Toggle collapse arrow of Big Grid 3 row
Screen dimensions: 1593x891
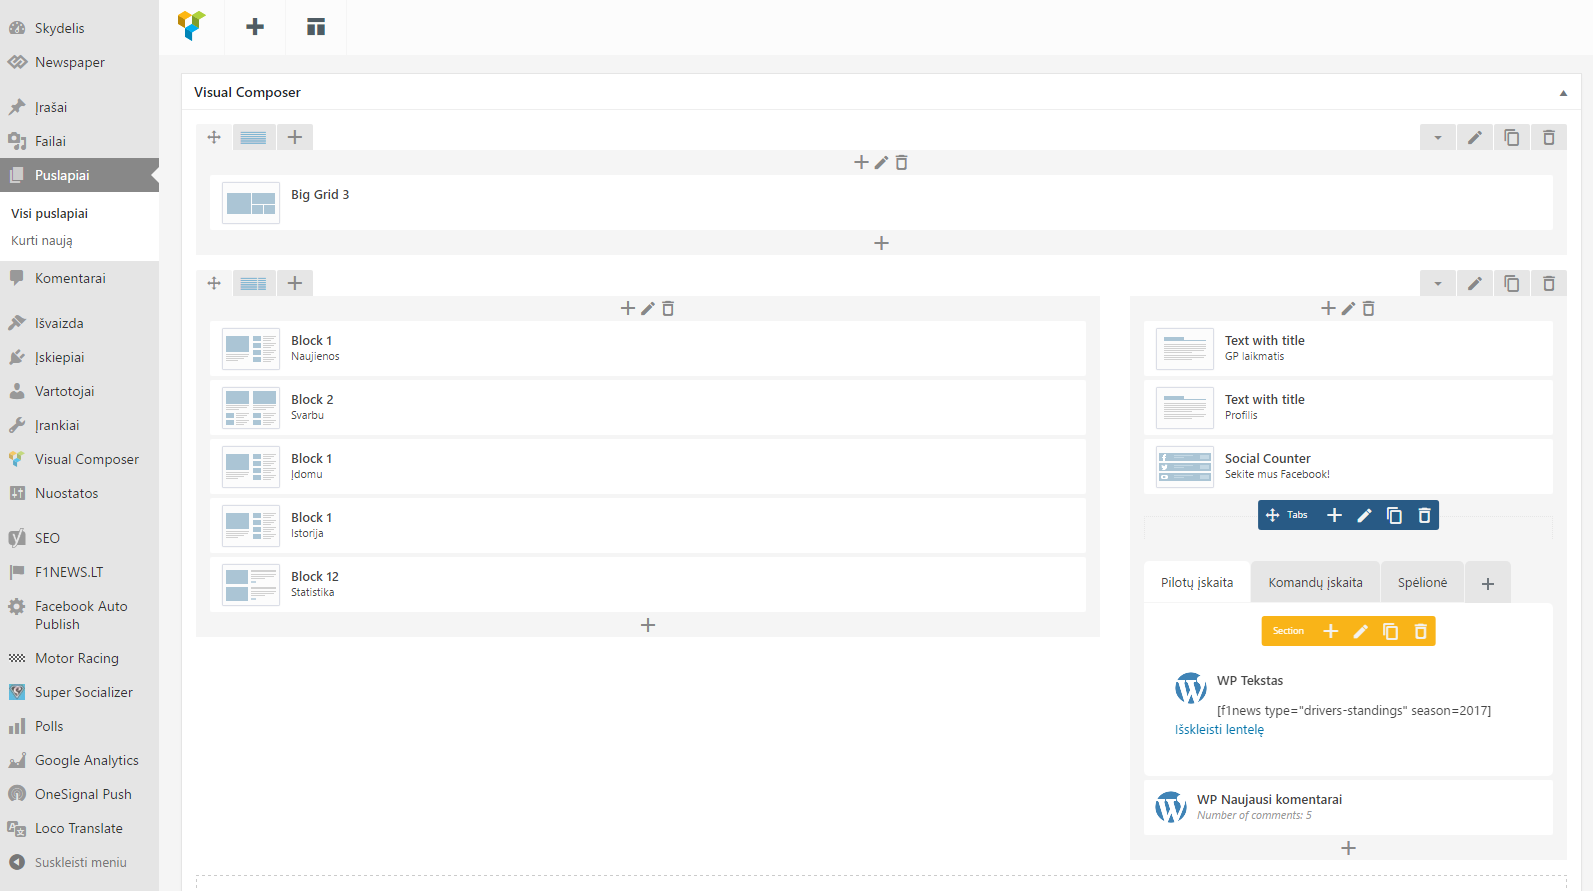pyautogui.click(x=1438, y=138)
